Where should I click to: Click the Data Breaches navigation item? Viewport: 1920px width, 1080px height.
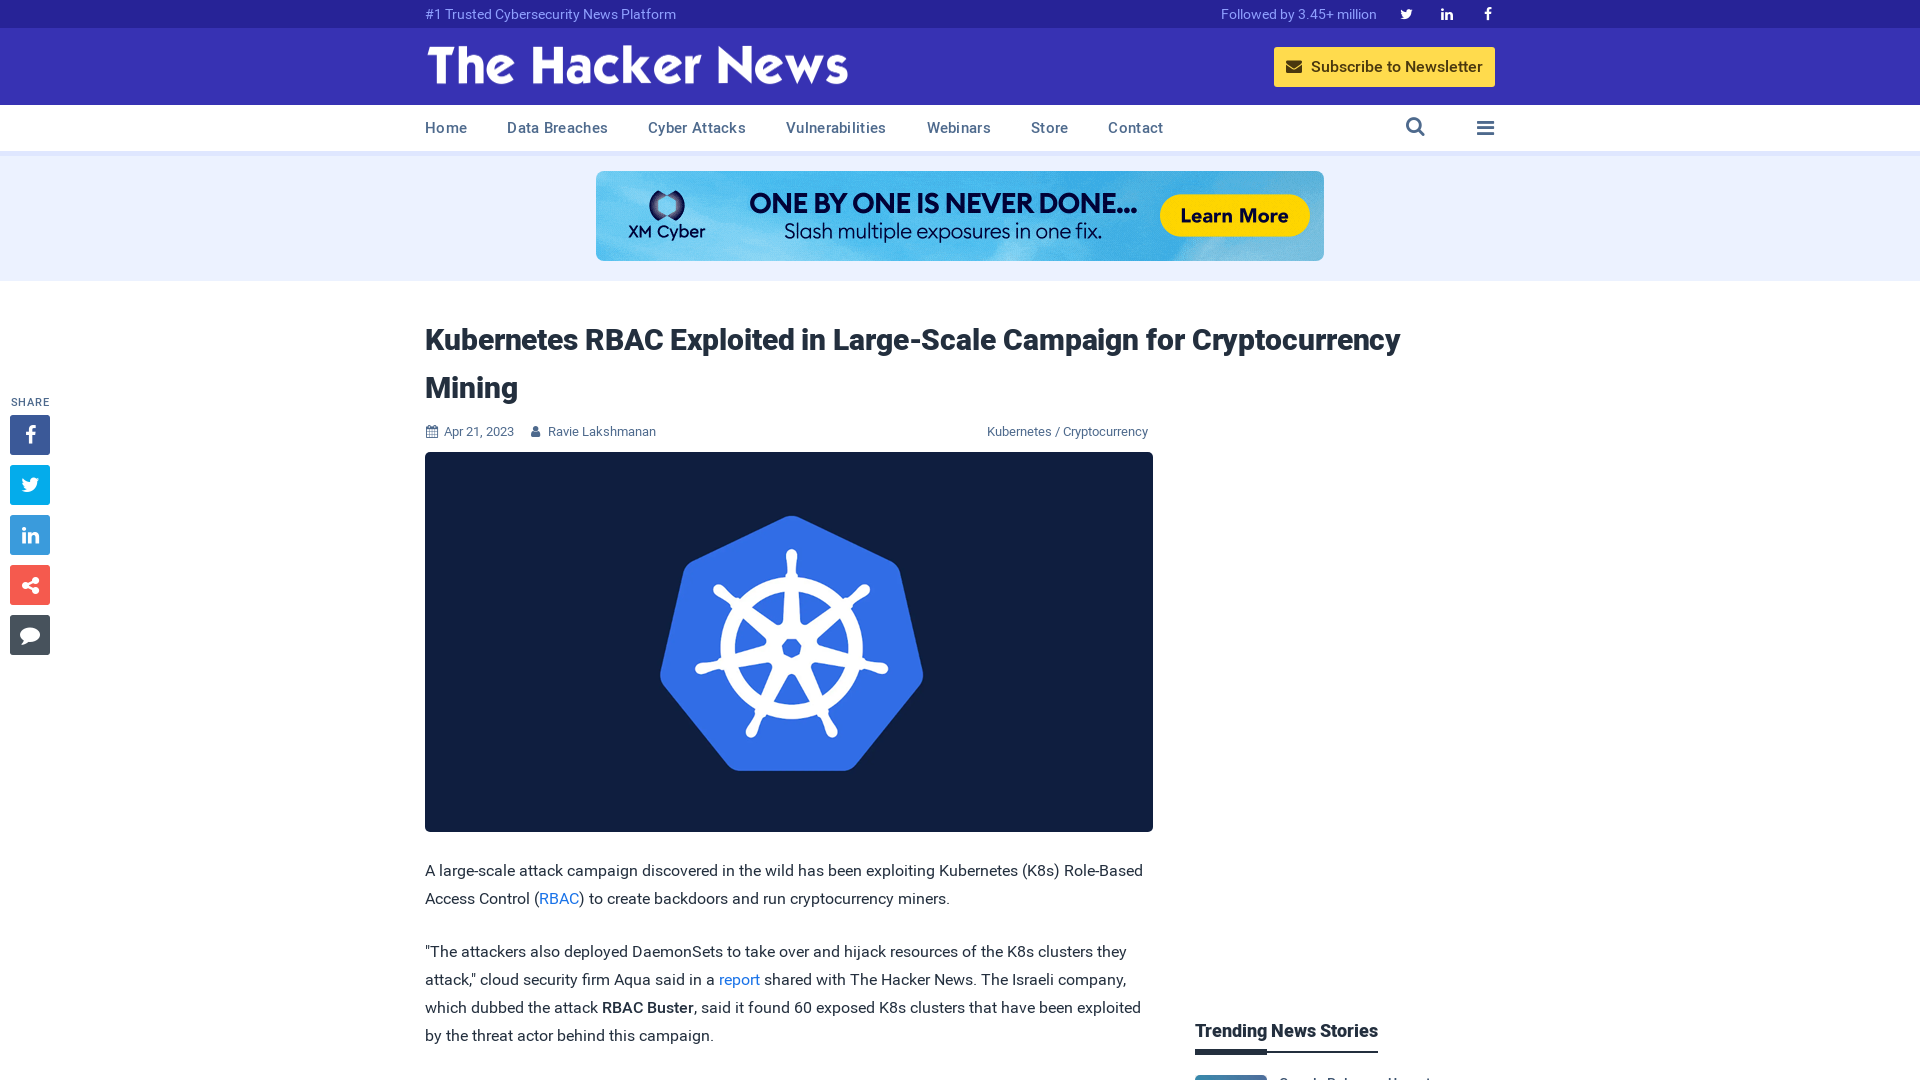point(556,128)
